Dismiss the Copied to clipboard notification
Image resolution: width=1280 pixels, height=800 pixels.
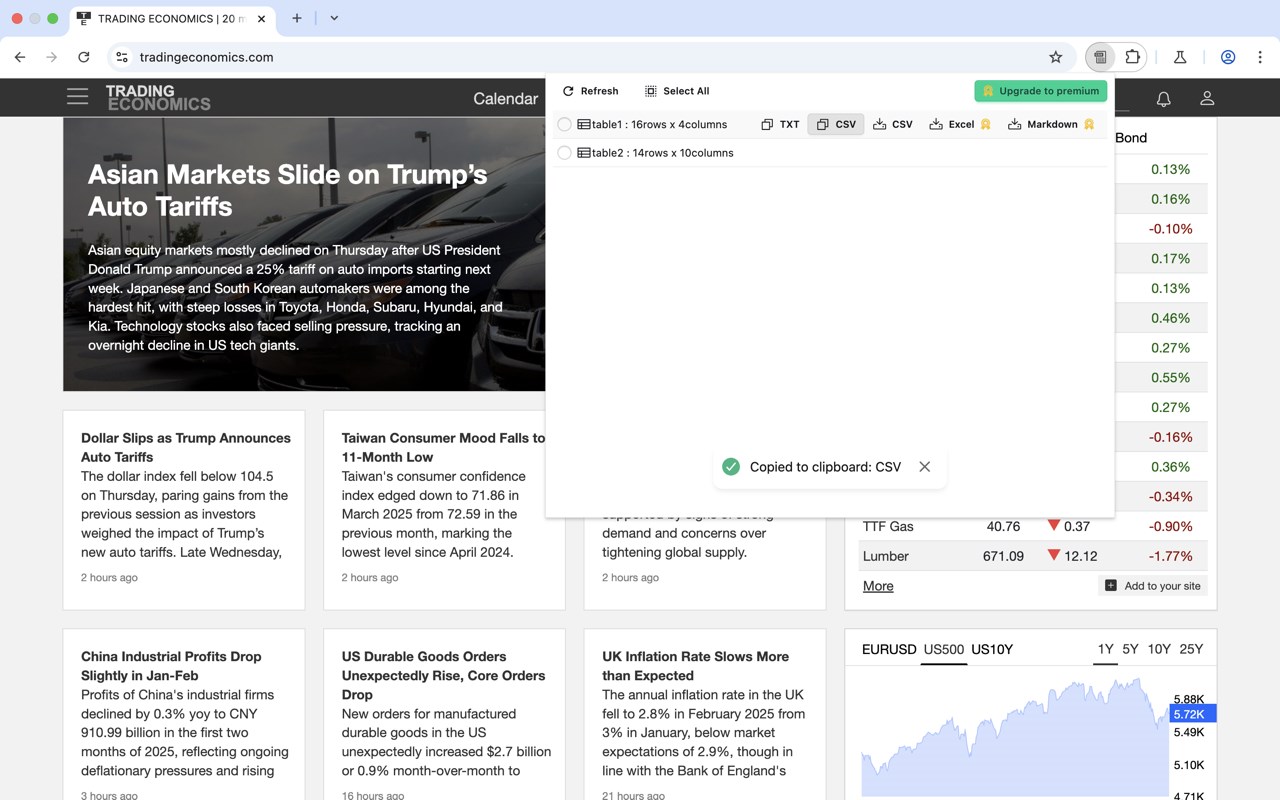[925, 467]
